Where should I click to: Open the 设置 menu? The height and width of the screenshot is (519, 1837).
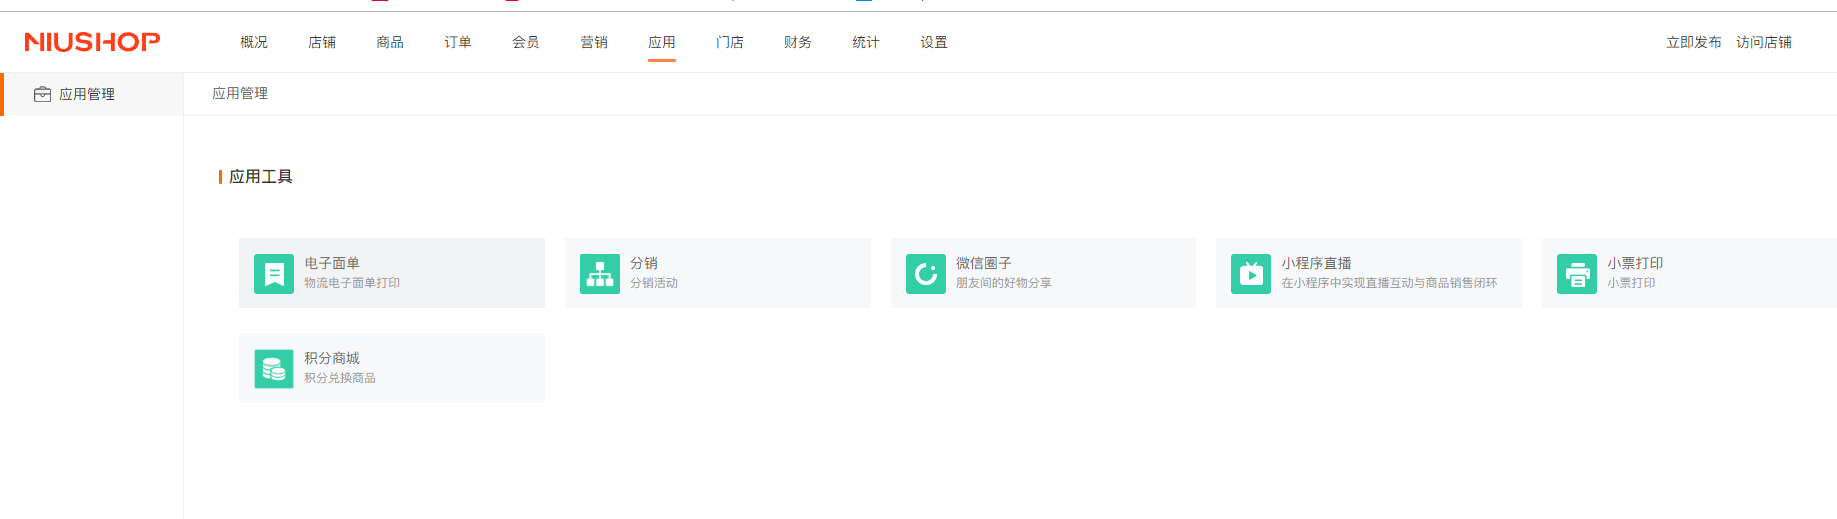pyautogui.click(x=934, y=42)
